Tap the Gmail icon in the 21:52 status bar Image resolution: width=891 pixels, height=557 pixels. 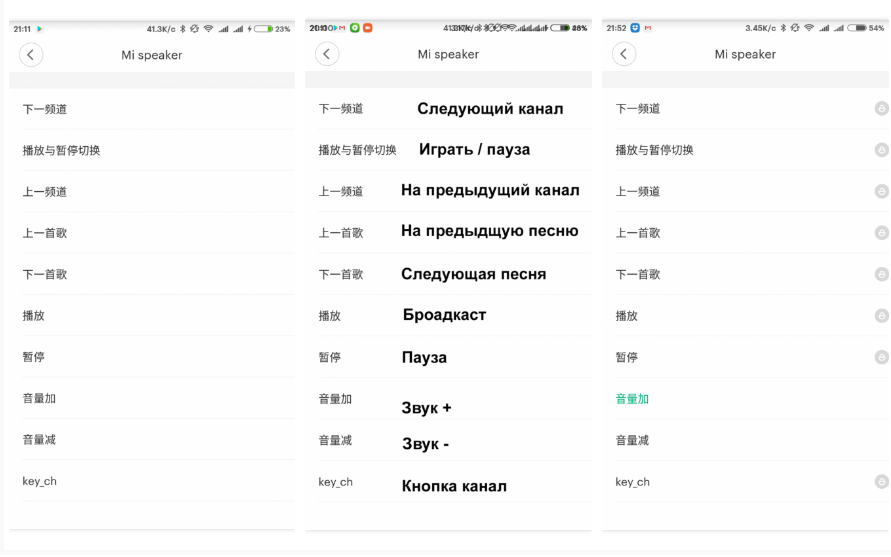(x=648, y=28)
